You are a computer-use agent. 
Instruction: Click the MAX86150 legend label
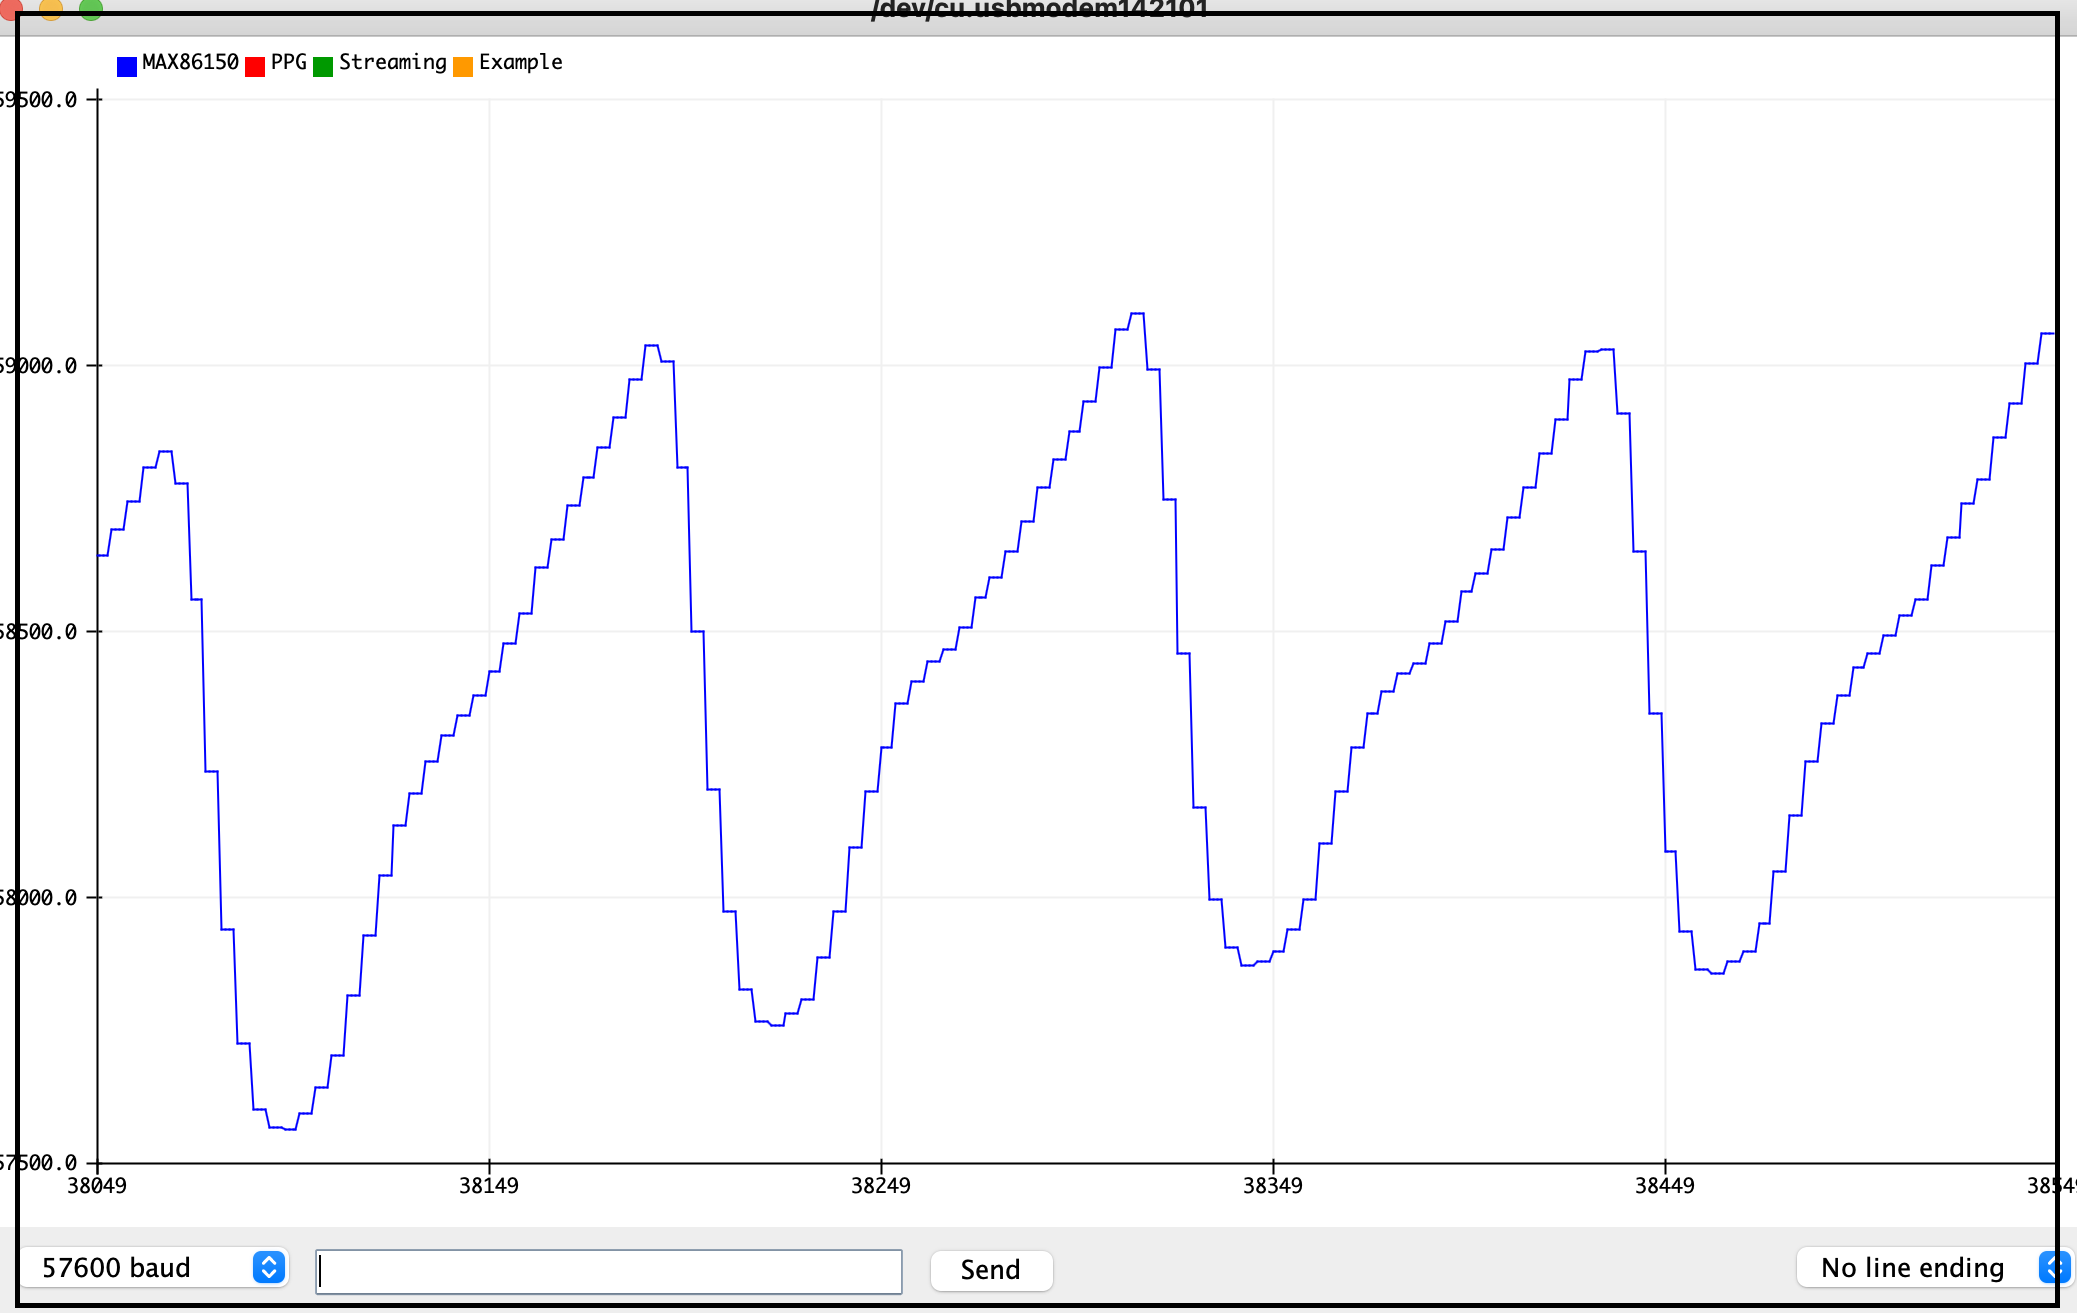(x=190, y=62)
